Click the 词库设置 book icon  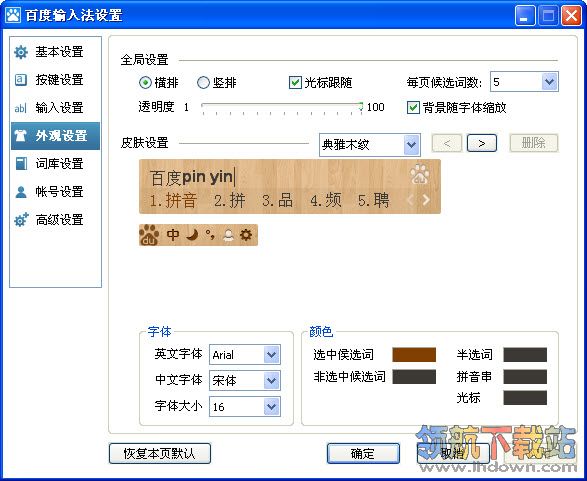[x=21, y=164]
